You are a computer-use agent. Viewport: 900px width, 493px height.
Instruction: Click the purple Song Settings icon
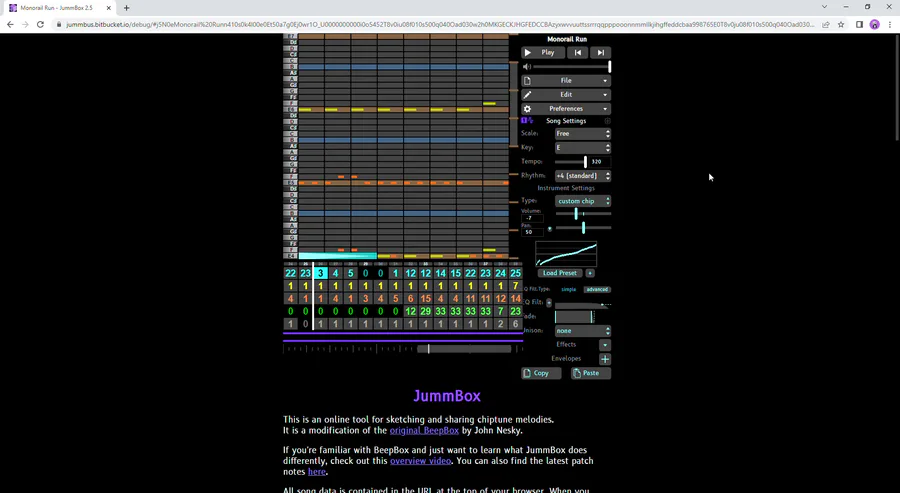click(x=527, y=121)
